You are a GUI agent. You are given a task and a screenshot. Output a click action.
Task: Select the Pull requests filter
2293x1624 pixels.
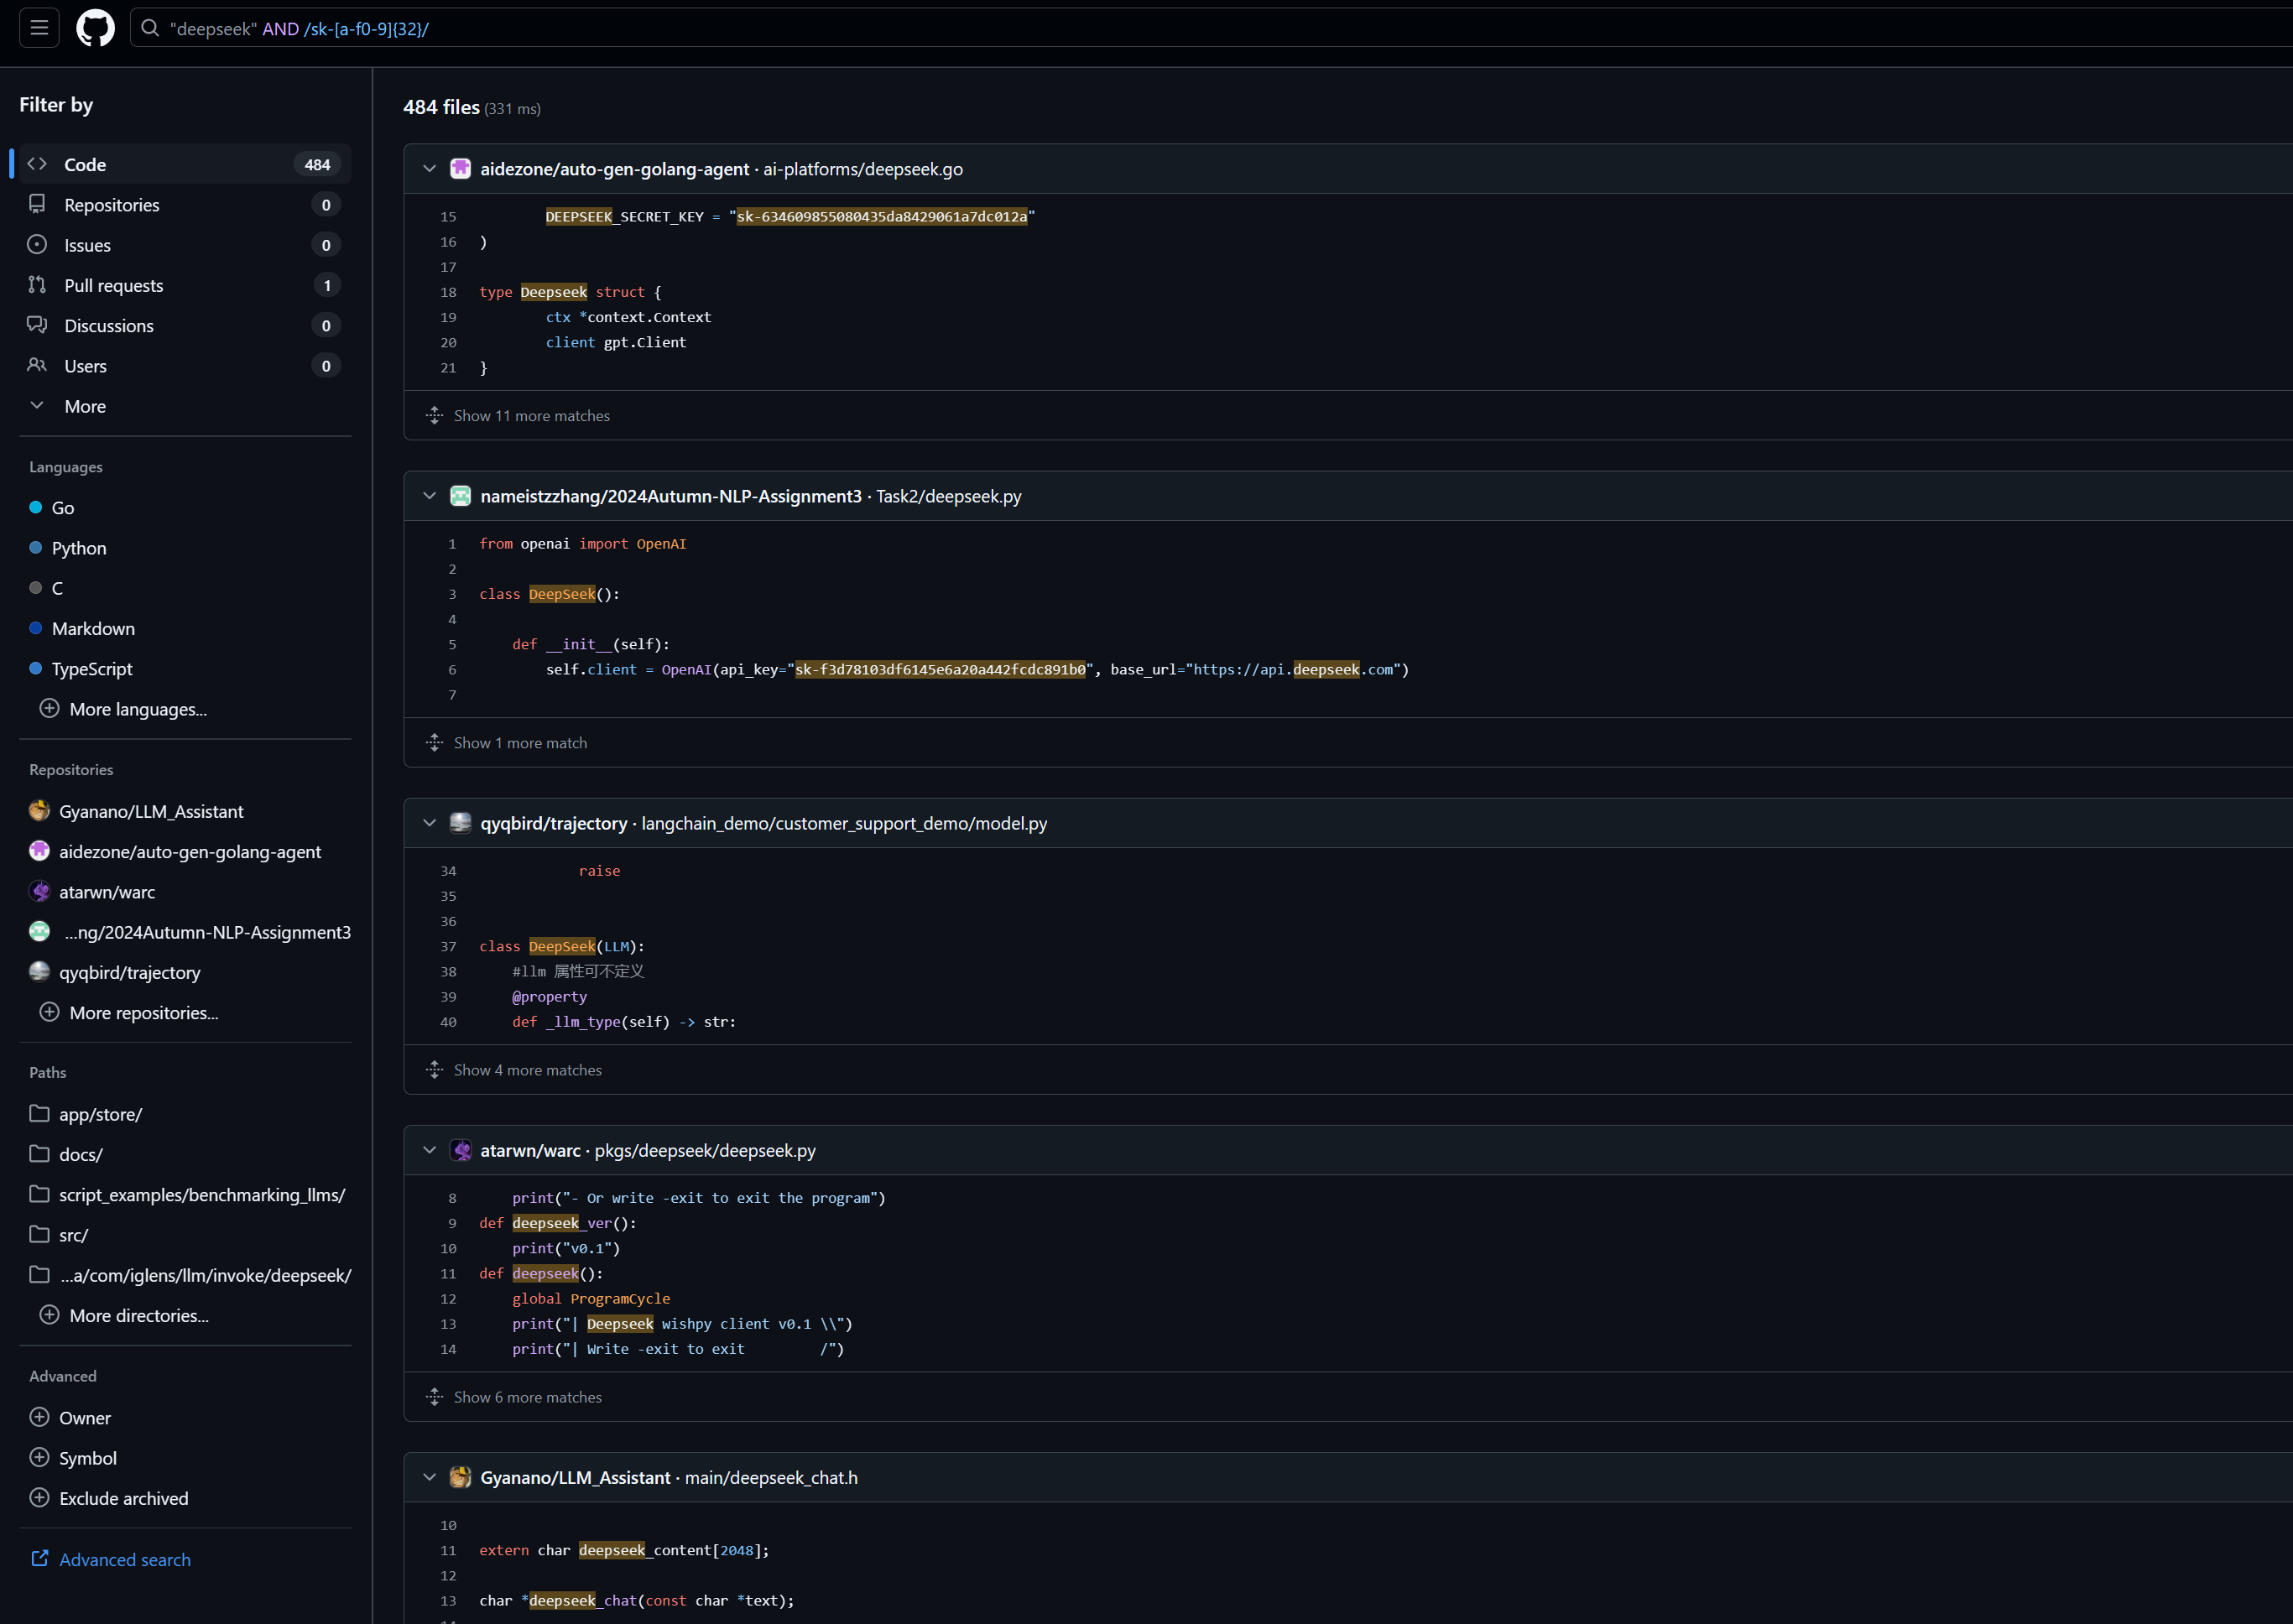(185, 285)
